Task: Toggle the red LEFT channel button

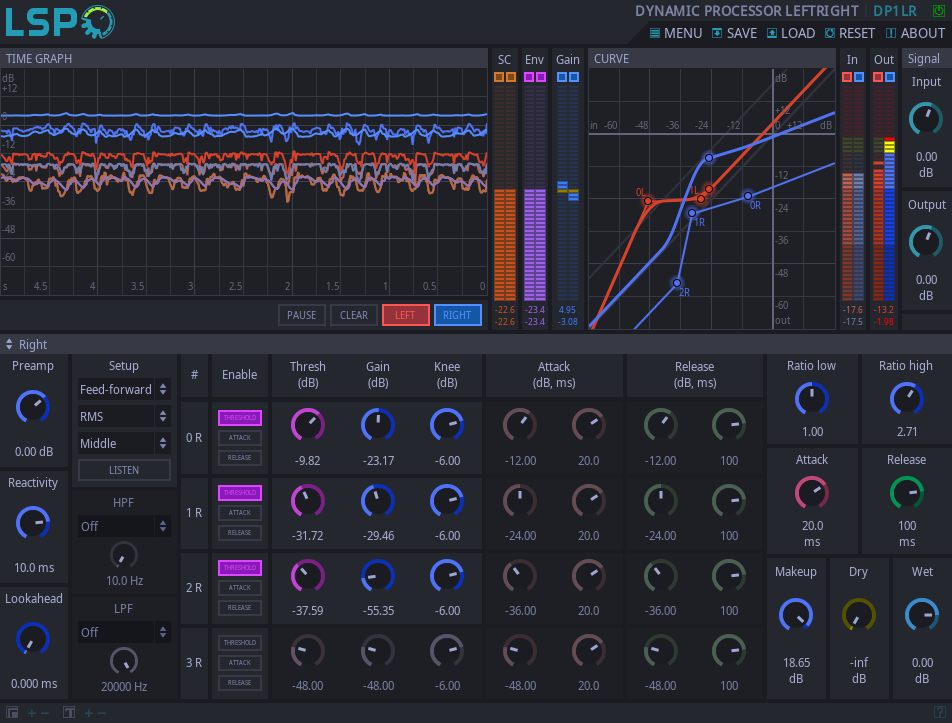Action: coord(406,315)
